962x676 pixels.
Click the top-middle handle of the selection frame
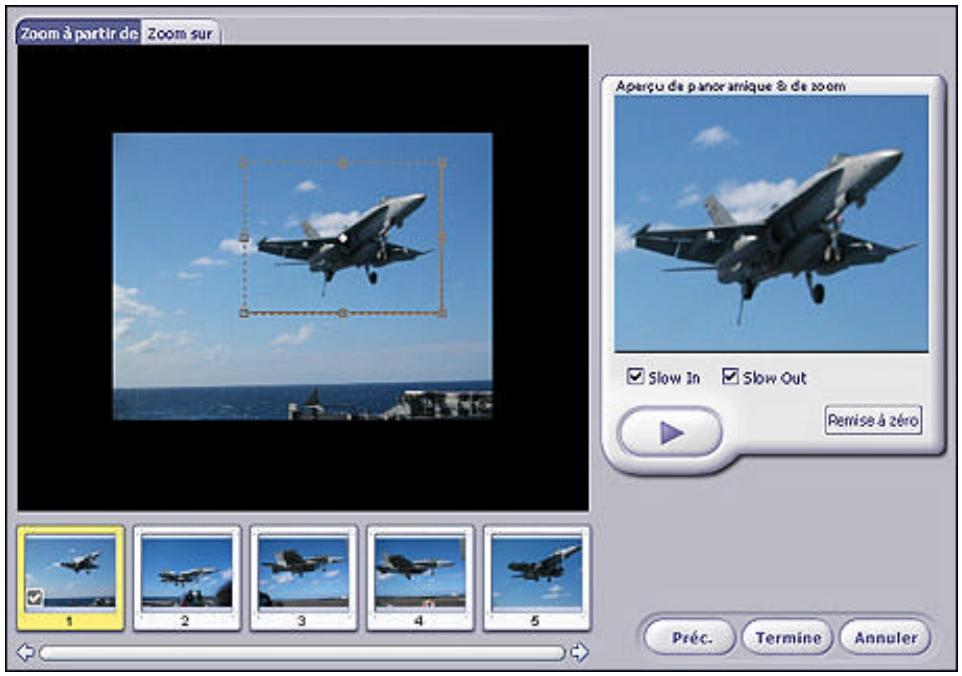343,161
